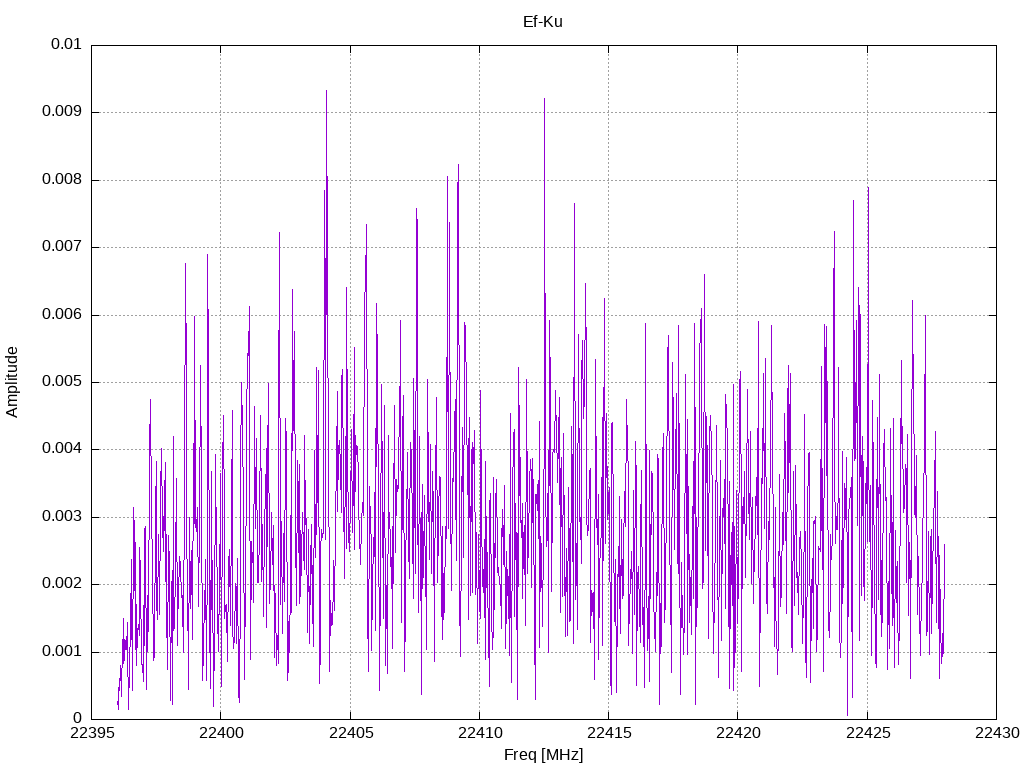Click the x-axis tick label 22395
The width and height of the screenshot is (1024, 768).
91,733
